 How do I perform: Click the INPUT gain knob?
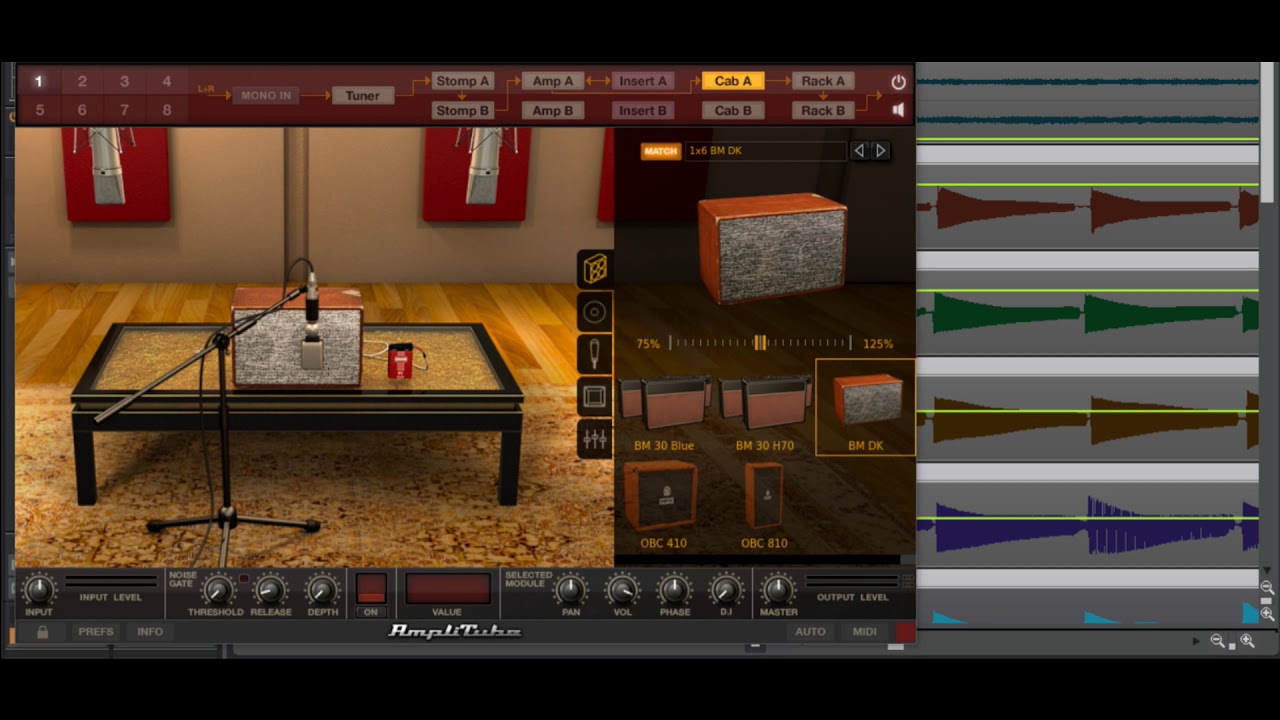(x=39, y=590)
